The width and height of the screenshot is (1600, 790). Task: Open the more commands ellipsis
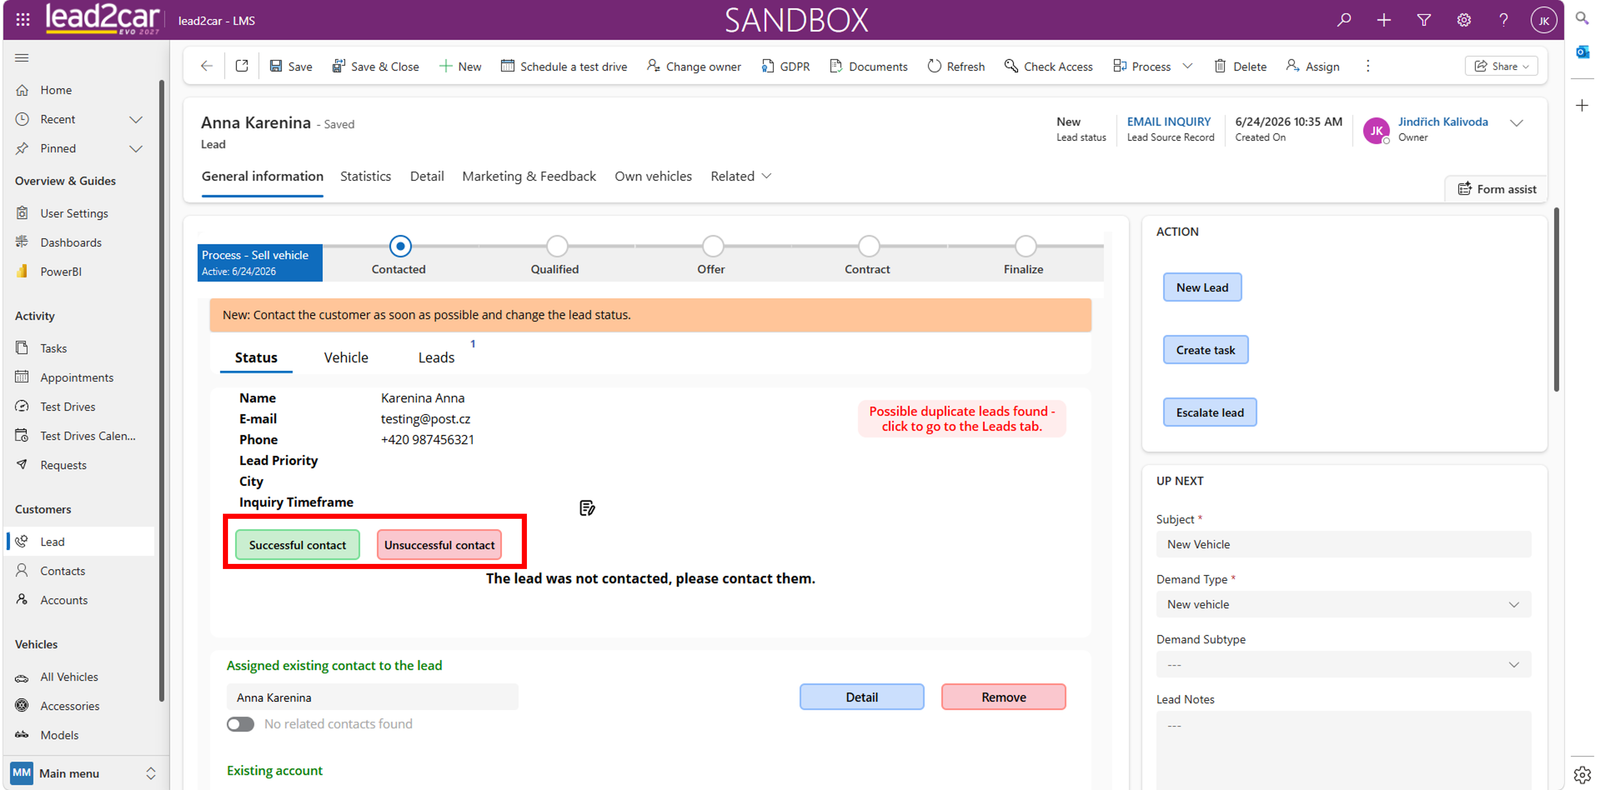pyautogui.click(x=1368, y=66)
